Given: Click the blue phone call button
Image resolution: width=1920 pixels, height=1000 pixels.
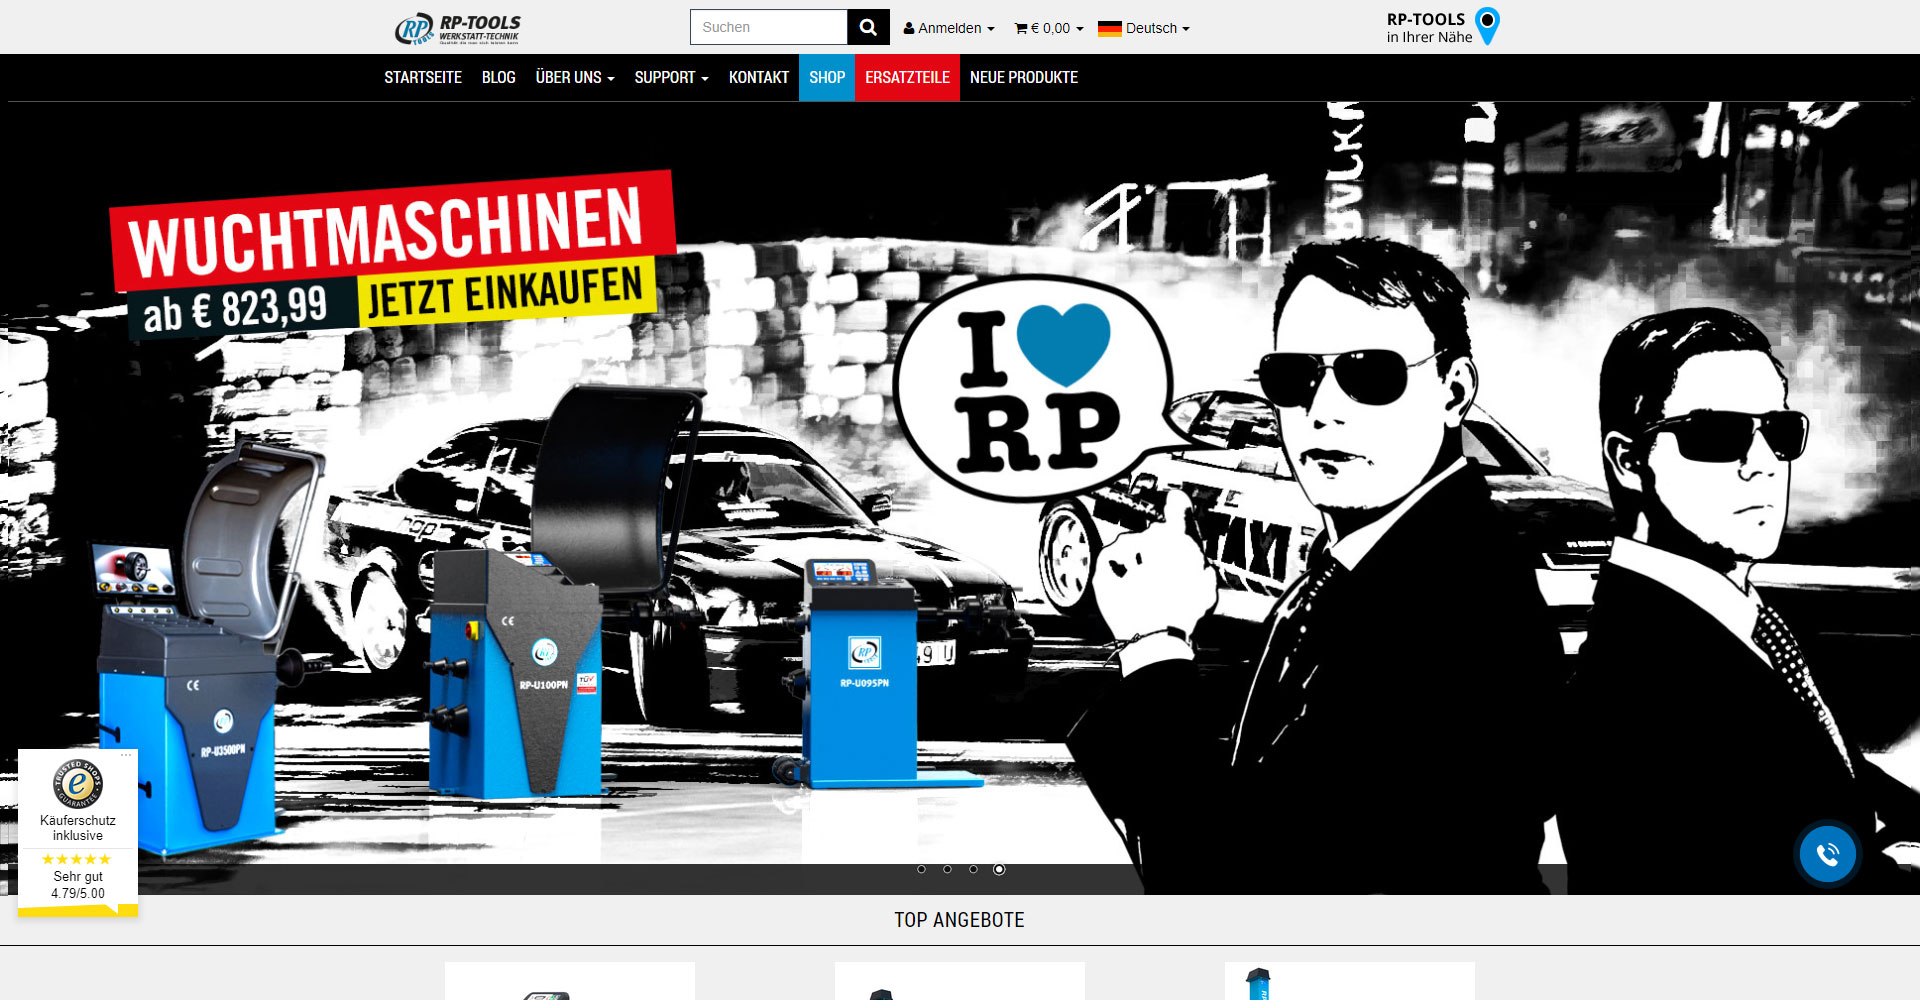Looking at the screenshot, I should point(1827,854).
